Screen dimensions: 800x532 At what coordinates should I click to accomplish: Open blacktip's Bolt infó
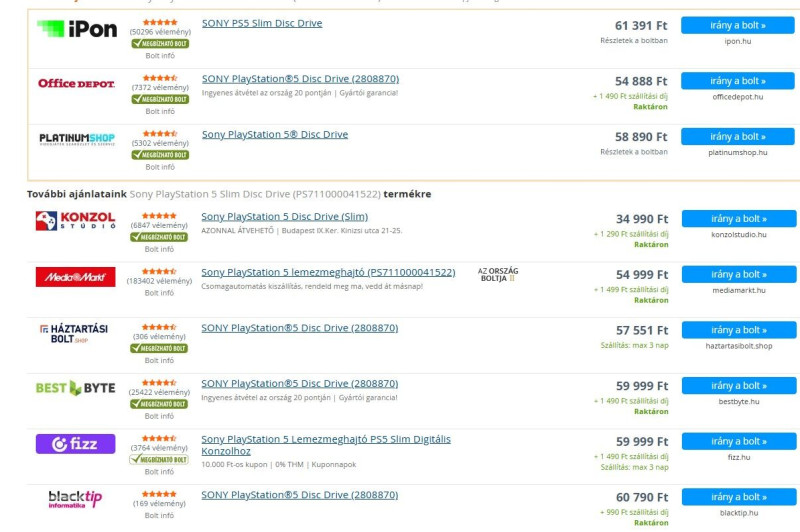coord(159,515)
